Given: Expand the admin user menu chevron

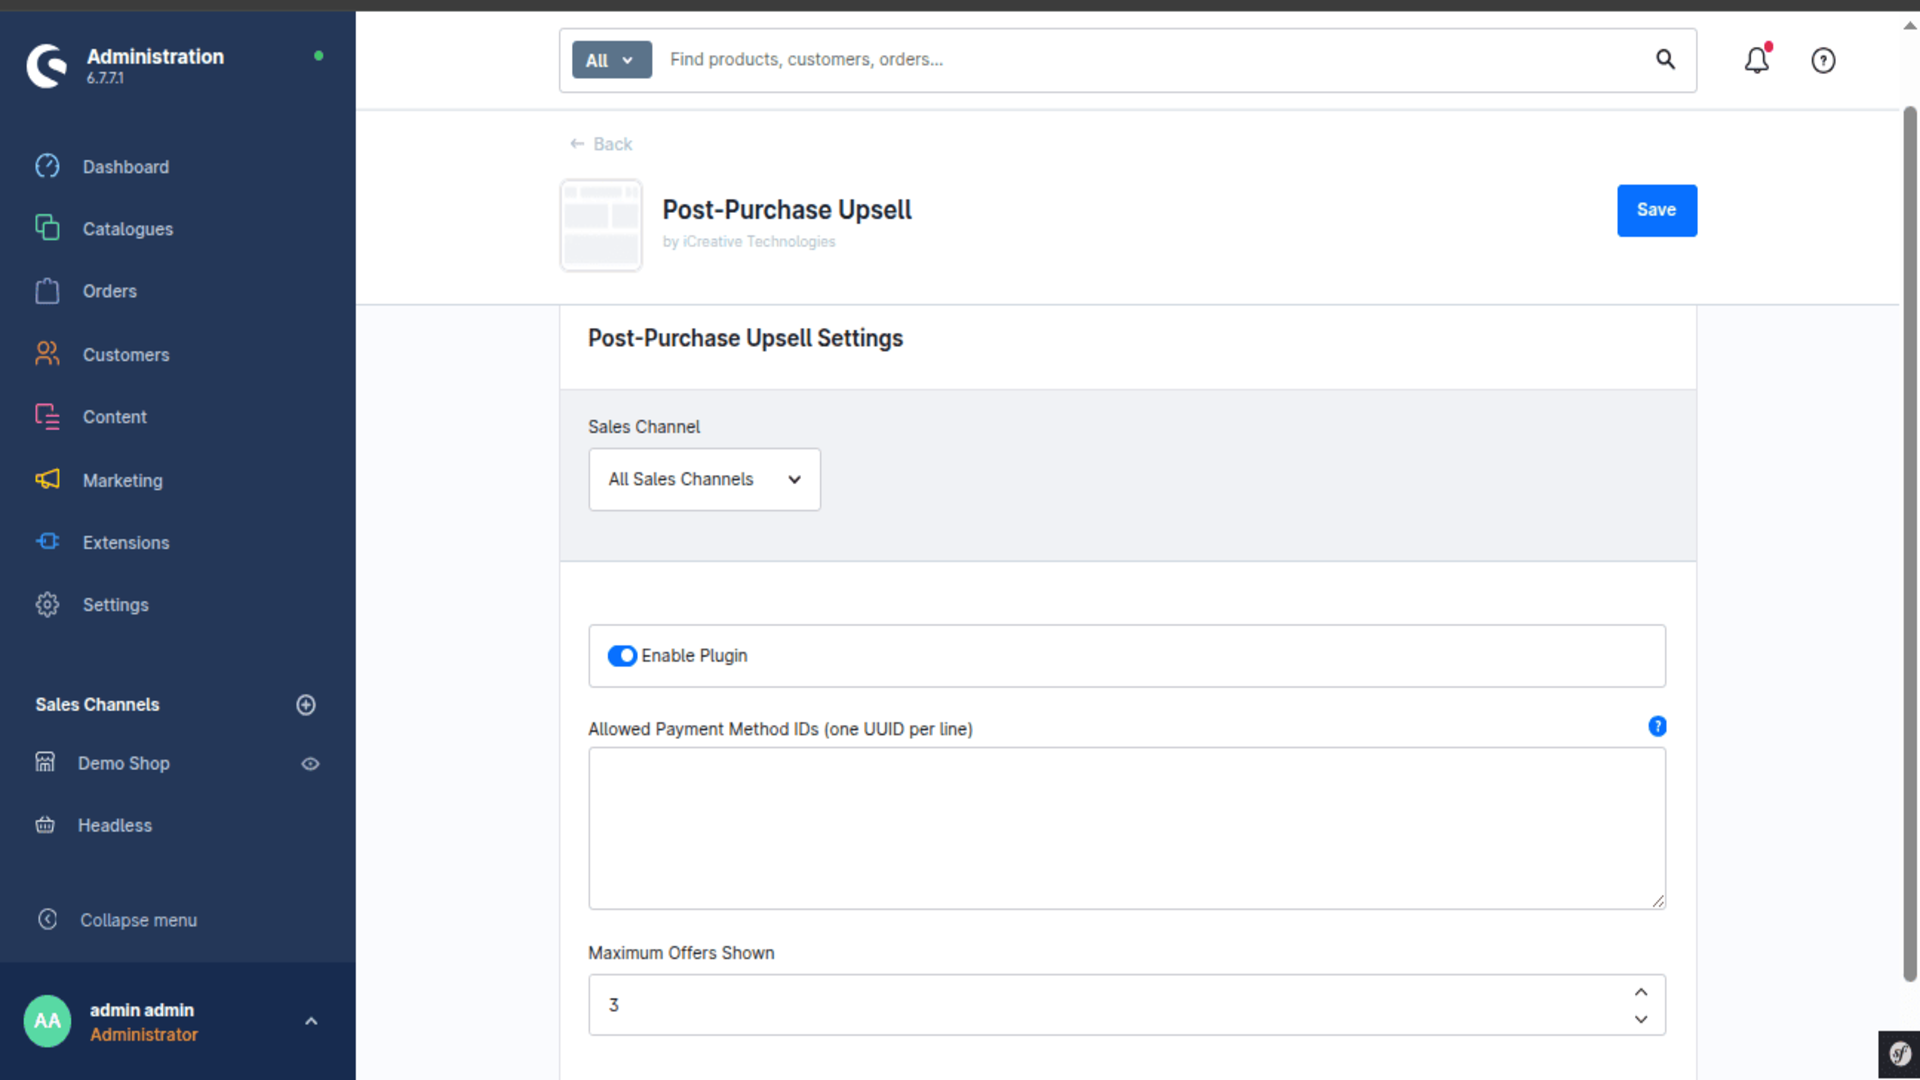Looking at the screenshot, I should [x=311, y=1021].
